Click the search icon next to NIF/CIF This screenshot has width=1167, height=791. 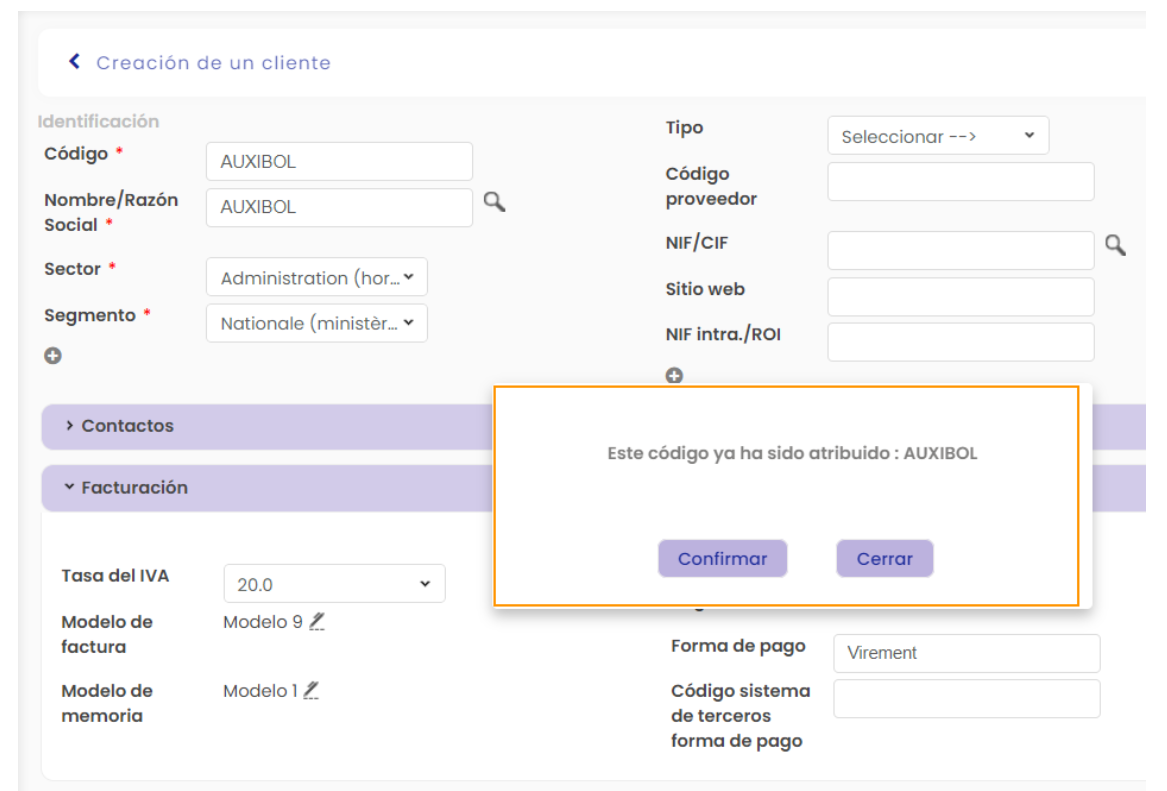pos(1115,245)
